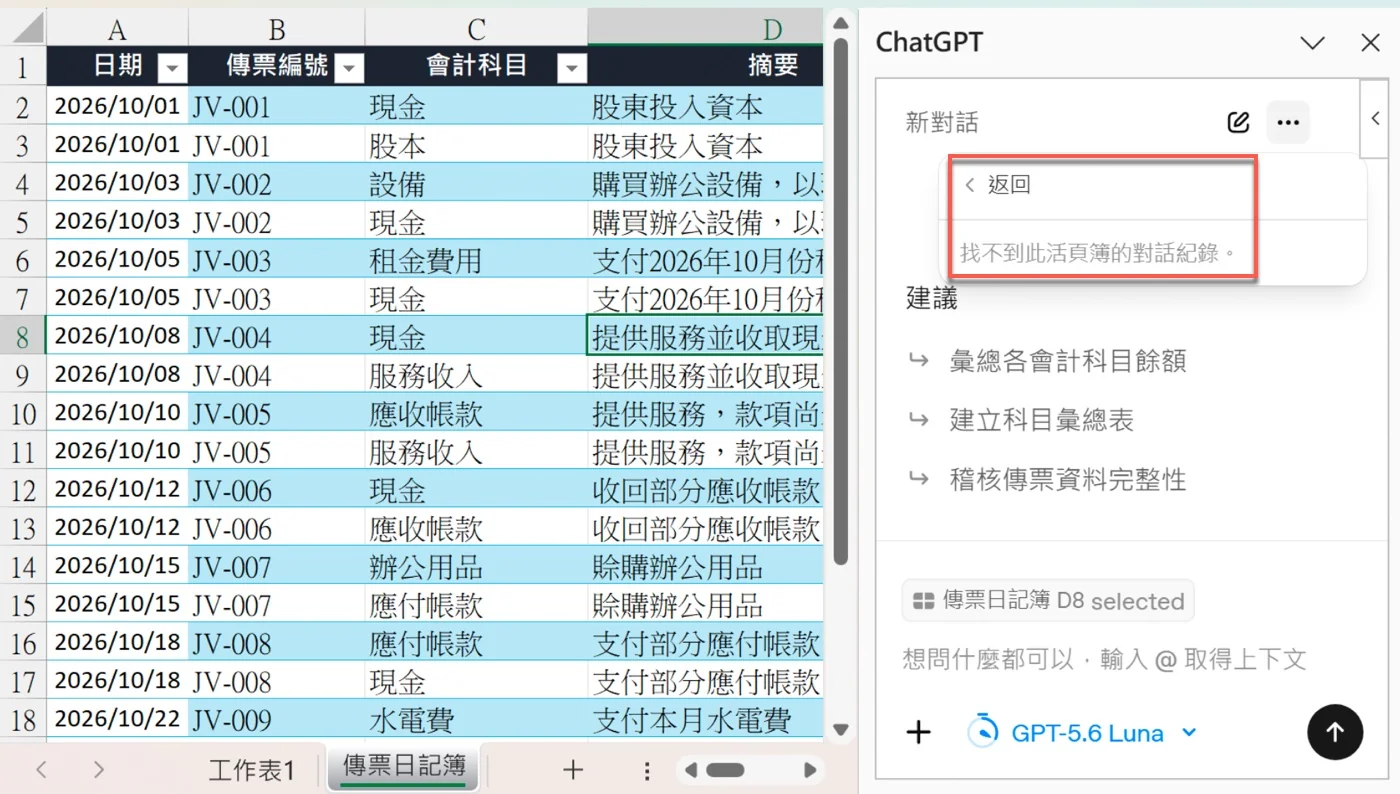Click the 傳票日記簿 D8 selected context chip
Viewport: 1400px width, 794px height.
(1048, 601)
